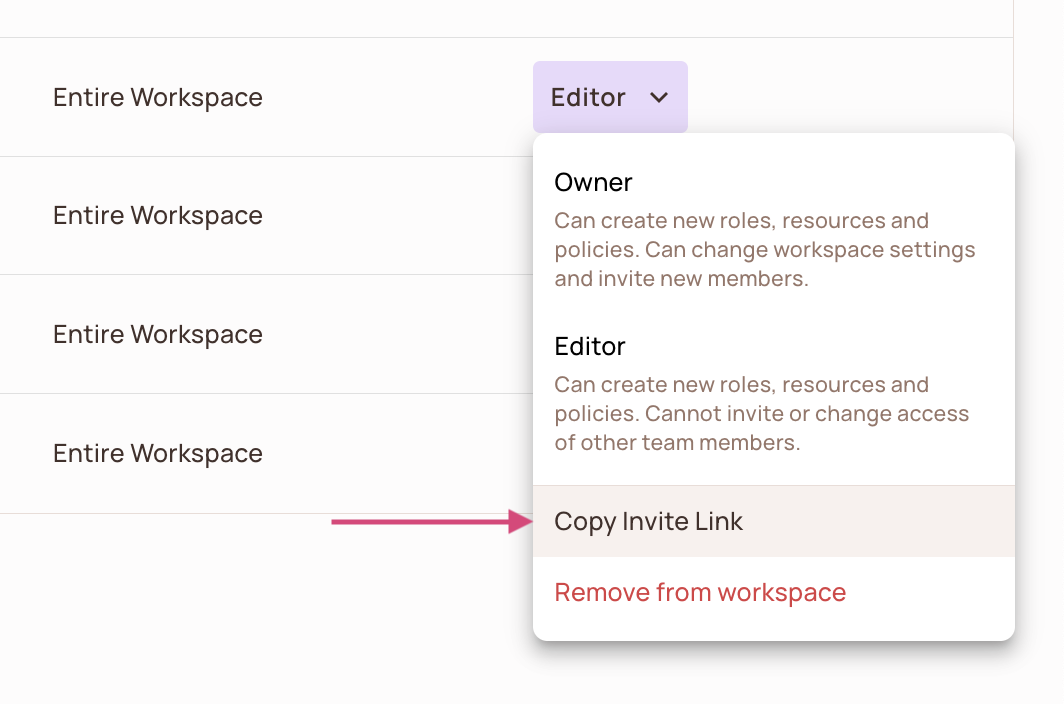Click the chevron arrow beside Editor
The width and height of the screenshot is (1064, 704).
pos(659,98)
